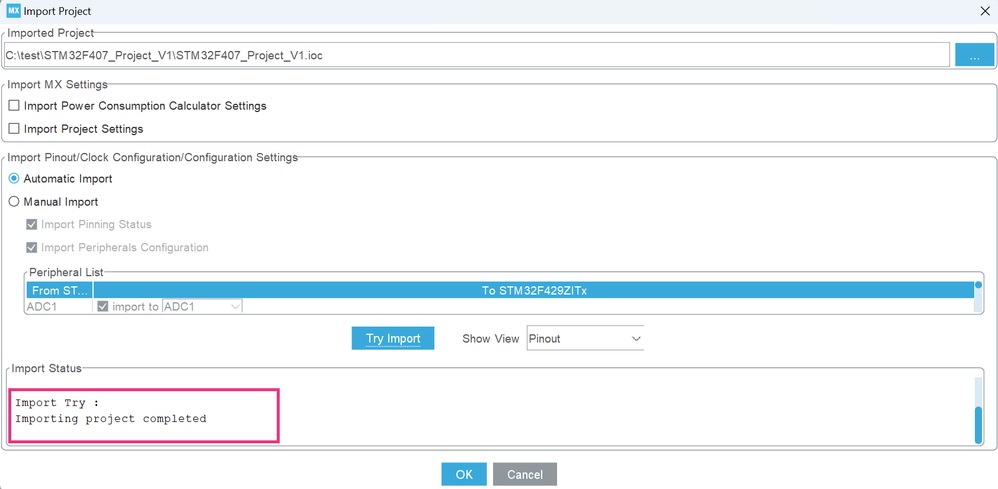Open the ADC1 import target dropdown

click(x=202, y=306)
